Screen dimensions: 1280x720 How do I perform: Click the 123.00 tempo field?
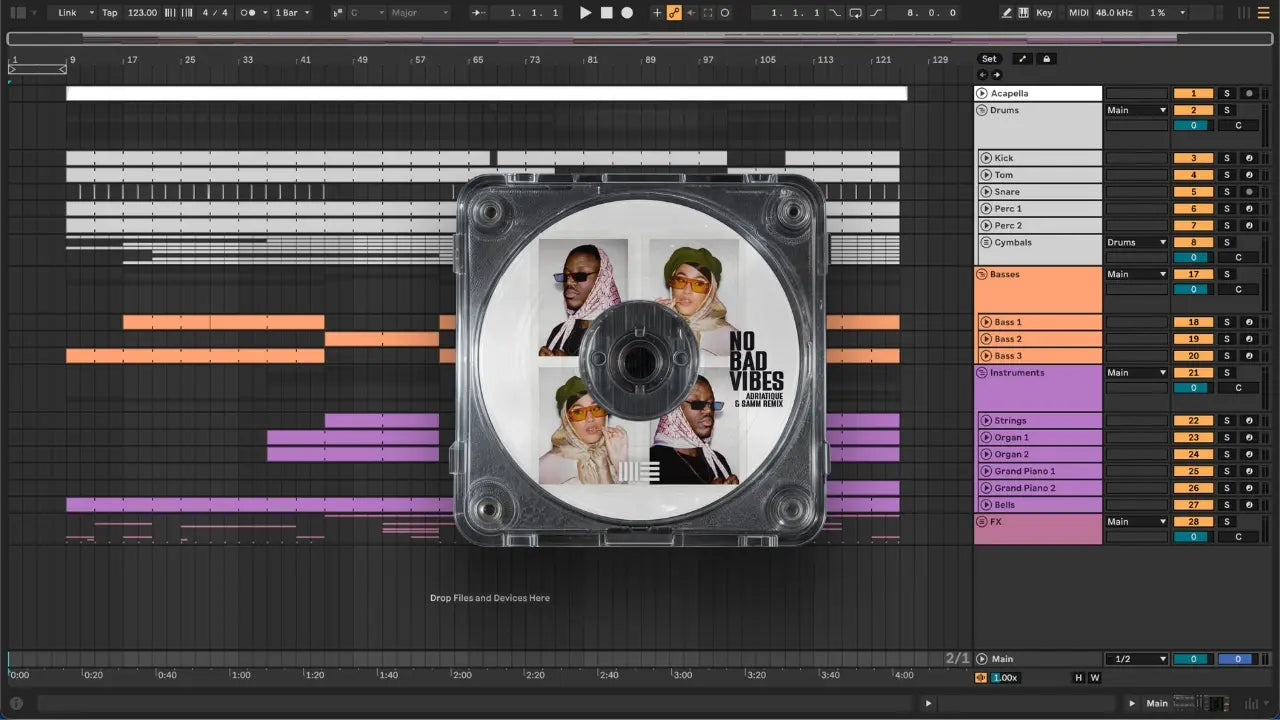click(x=143, y=13)
